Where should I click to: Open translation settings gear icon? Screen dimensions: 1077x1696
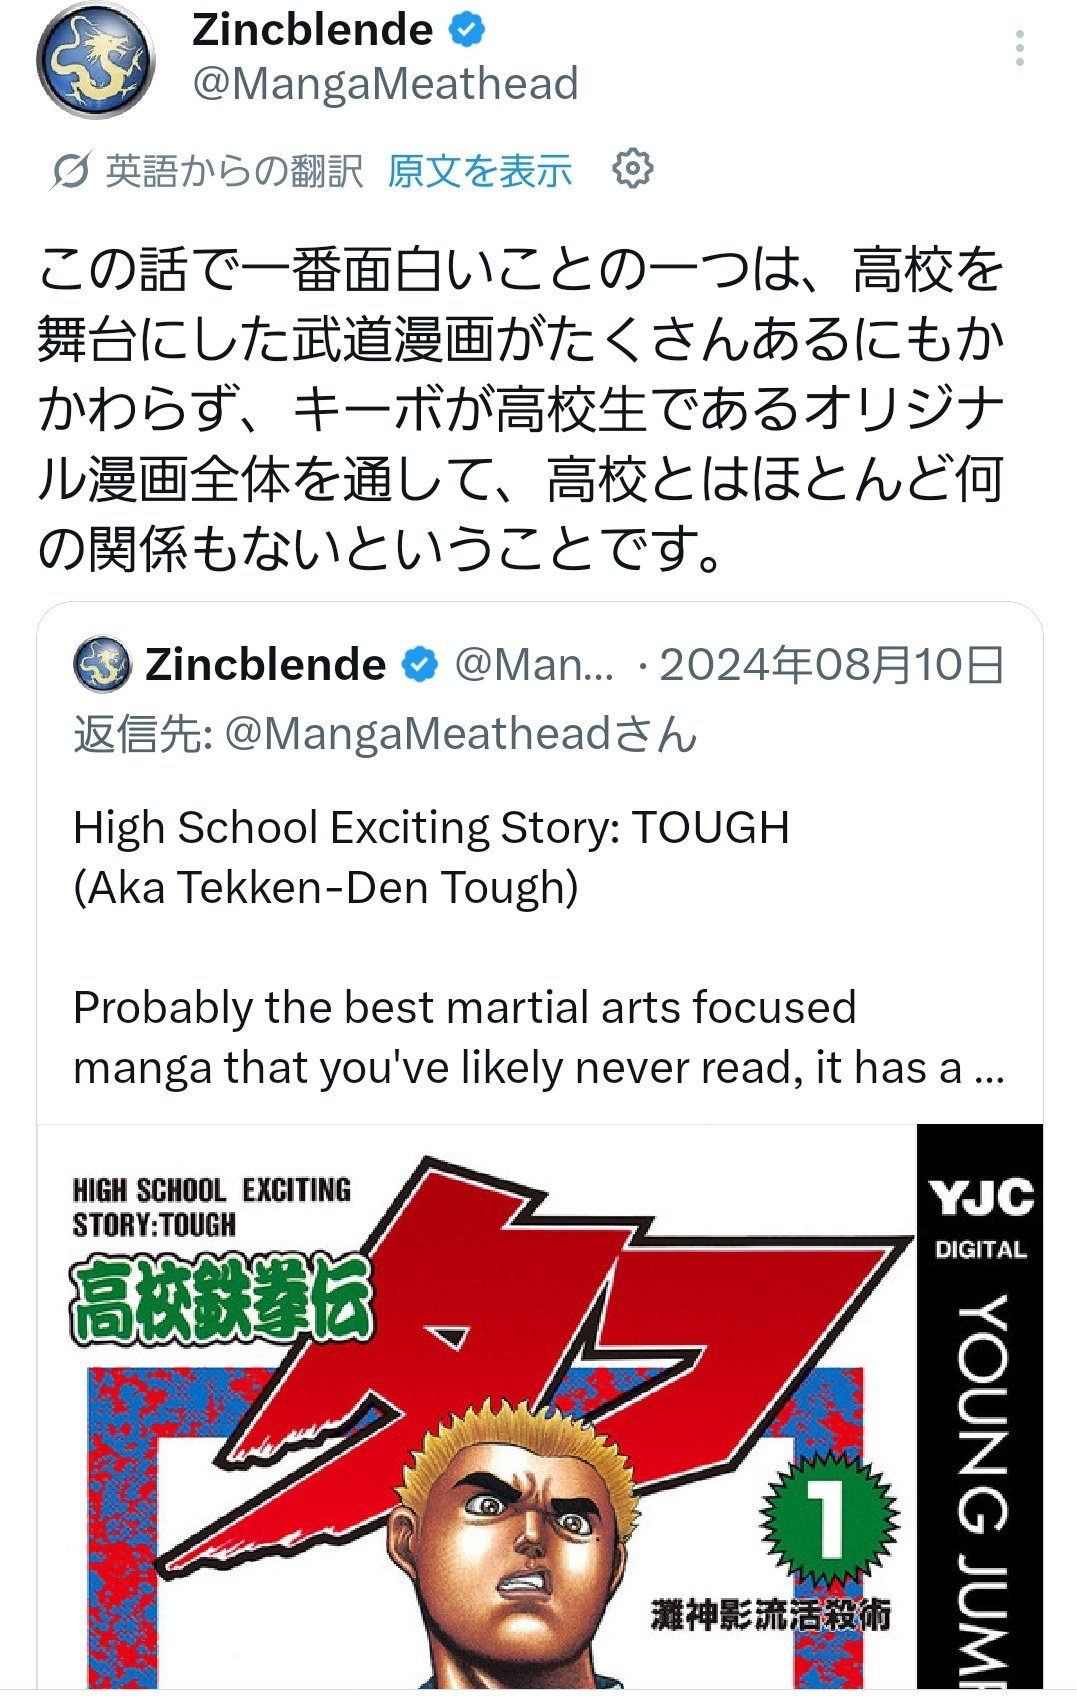tap(632, 169)
